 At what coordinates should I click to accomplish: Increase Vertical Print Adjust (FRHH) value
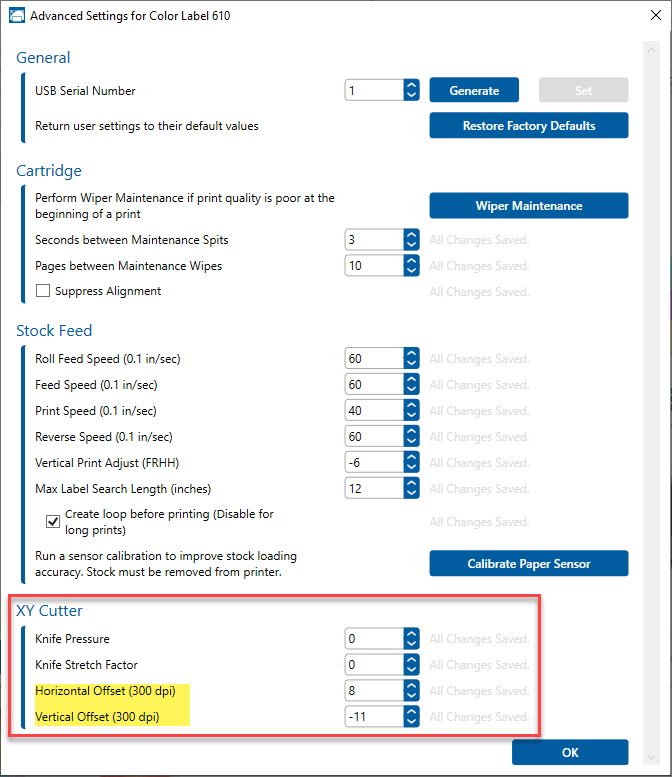point(411,457)
